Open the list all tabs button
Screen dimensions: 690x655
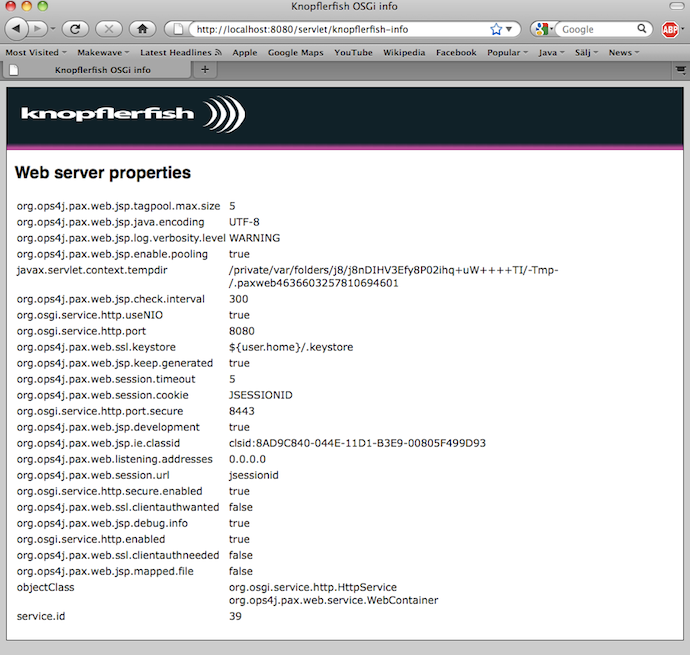tap(680, 70)
